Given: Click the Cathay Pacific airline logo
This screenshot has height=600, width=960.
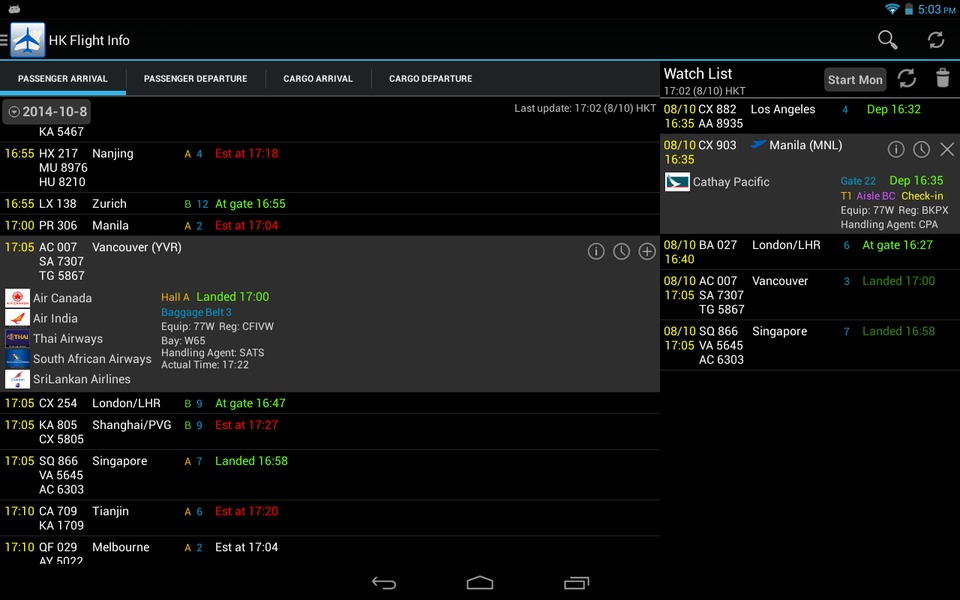Looking at the screenshot, I should 677,182.
